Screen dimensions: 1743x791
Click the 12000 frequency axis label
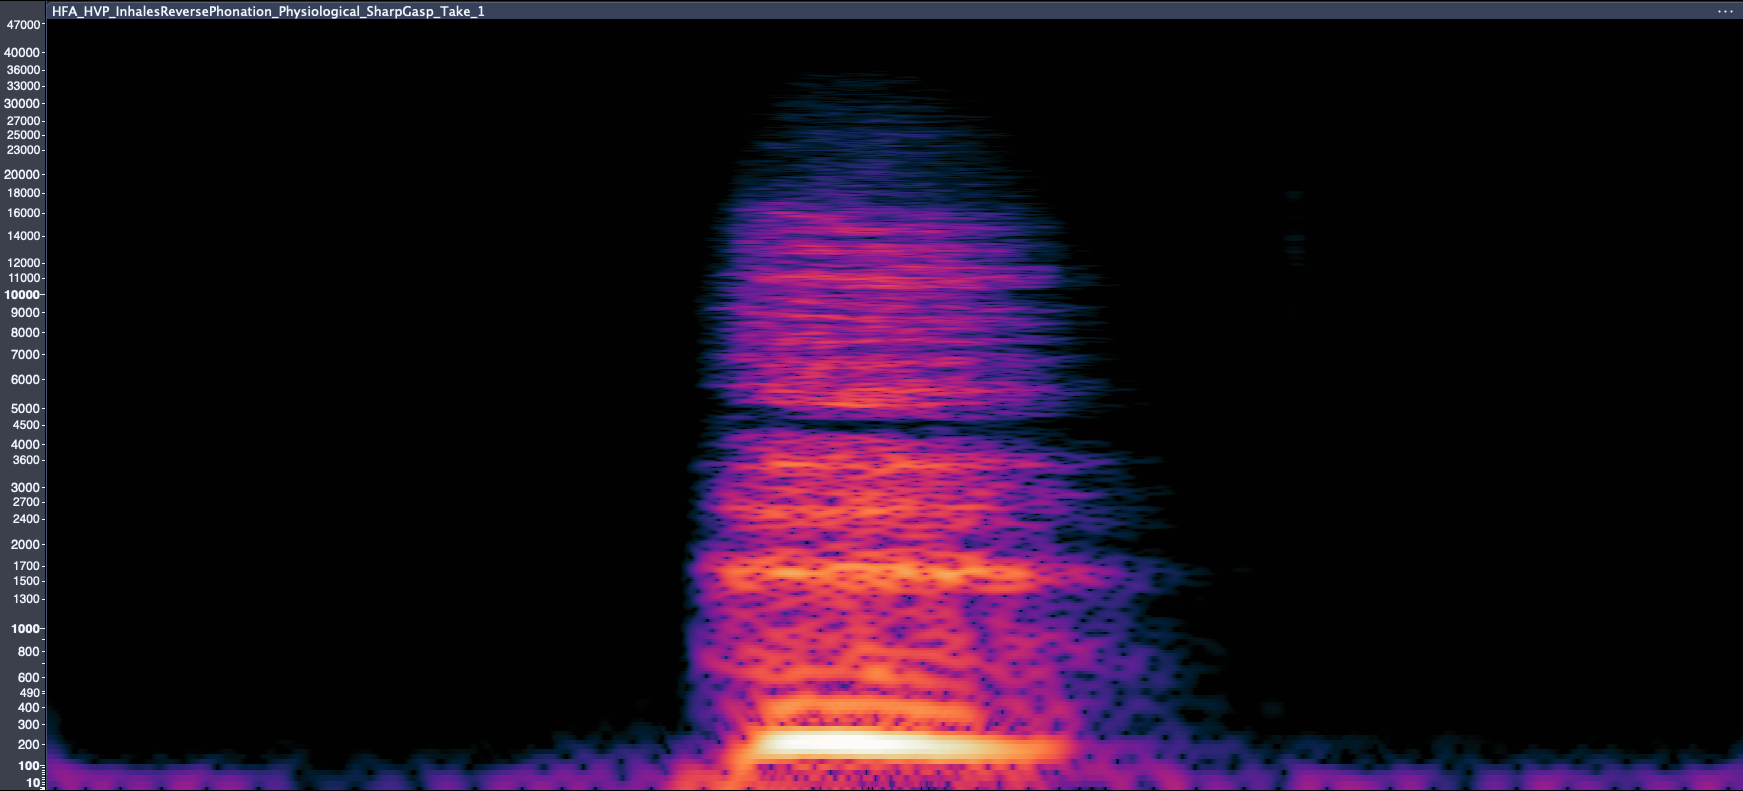[24, 263]
